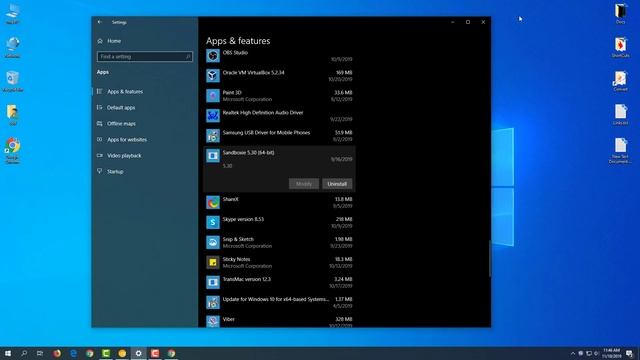Screen dimensions: 640x360
Task: Open Firefox from the taskbar
Action: tap(57, 353)
